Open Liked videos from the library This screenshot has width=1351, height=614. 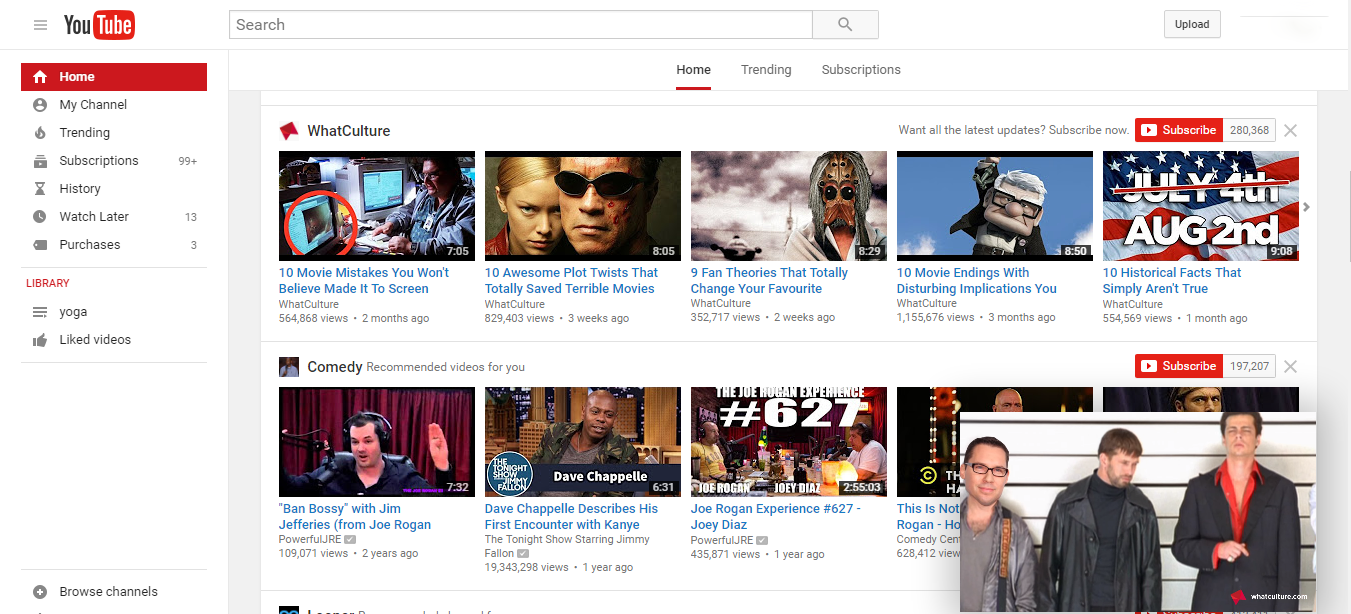(x=95, y=340)
